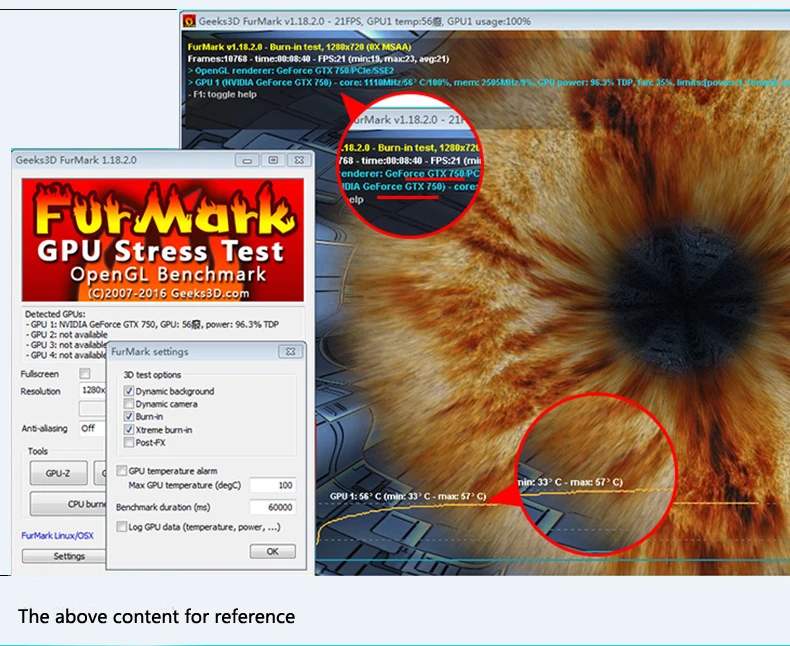
Task: Open the GPU-Z tool button
Action: (58, 473)
